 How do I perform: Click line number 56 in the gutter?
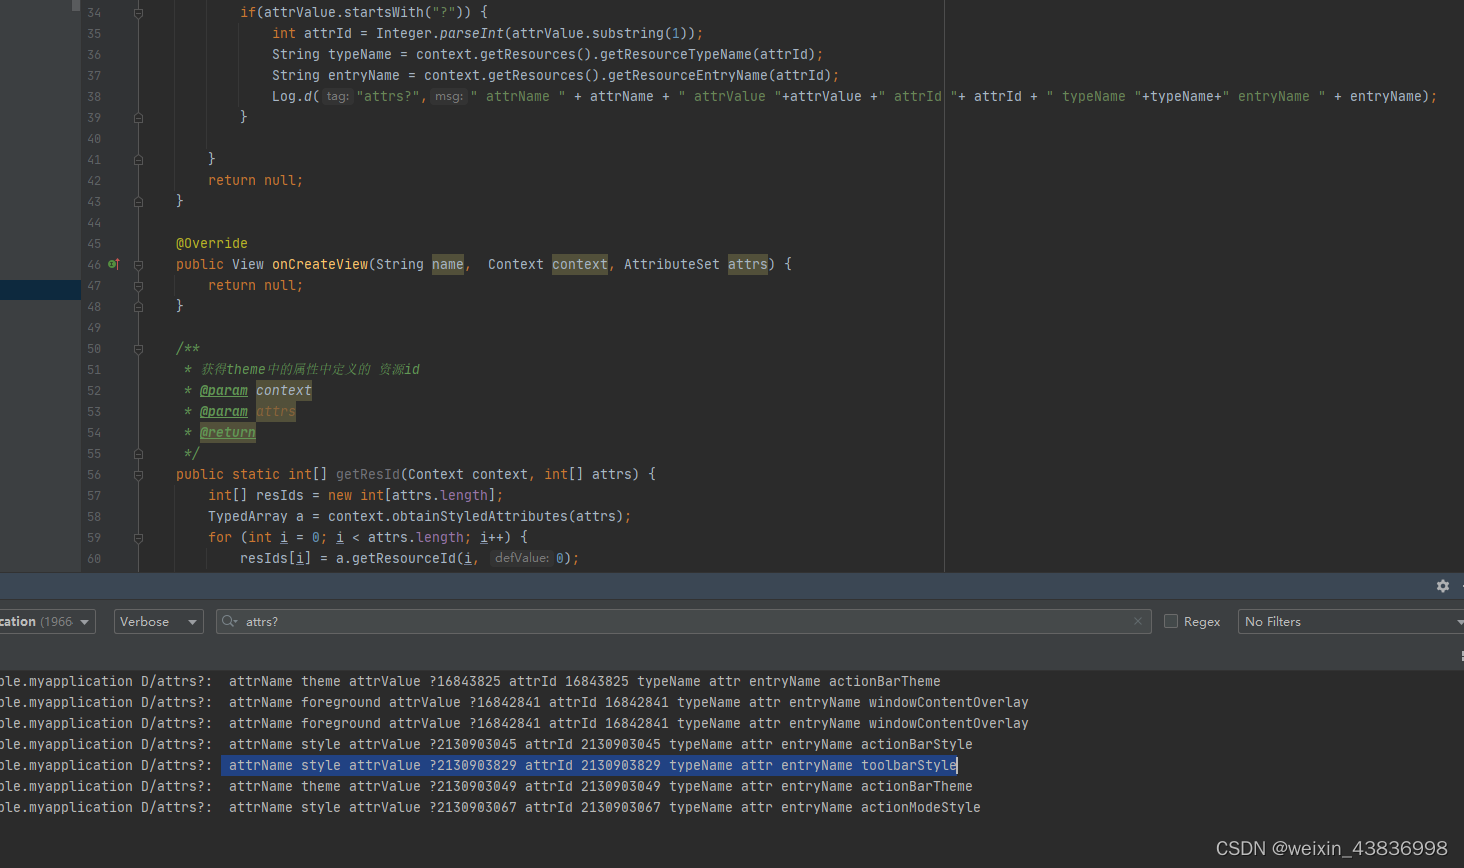(x=94, y=475)
